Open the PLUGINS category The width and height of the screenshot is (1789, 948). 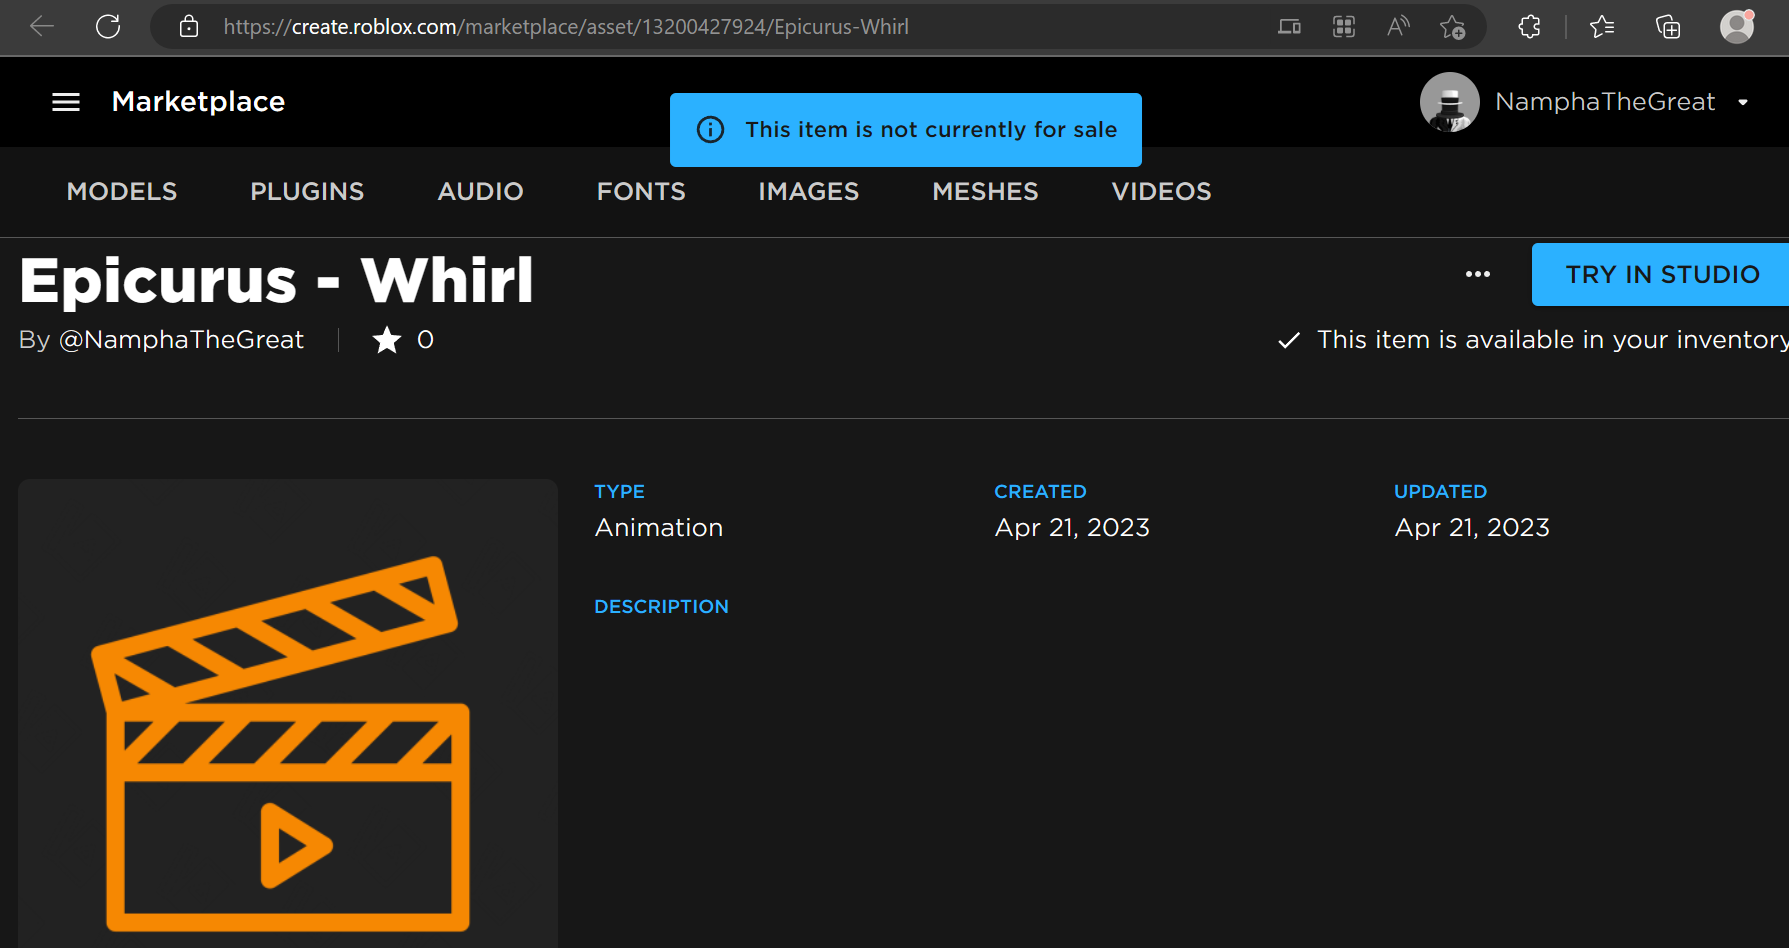click(x=307, y=192)
